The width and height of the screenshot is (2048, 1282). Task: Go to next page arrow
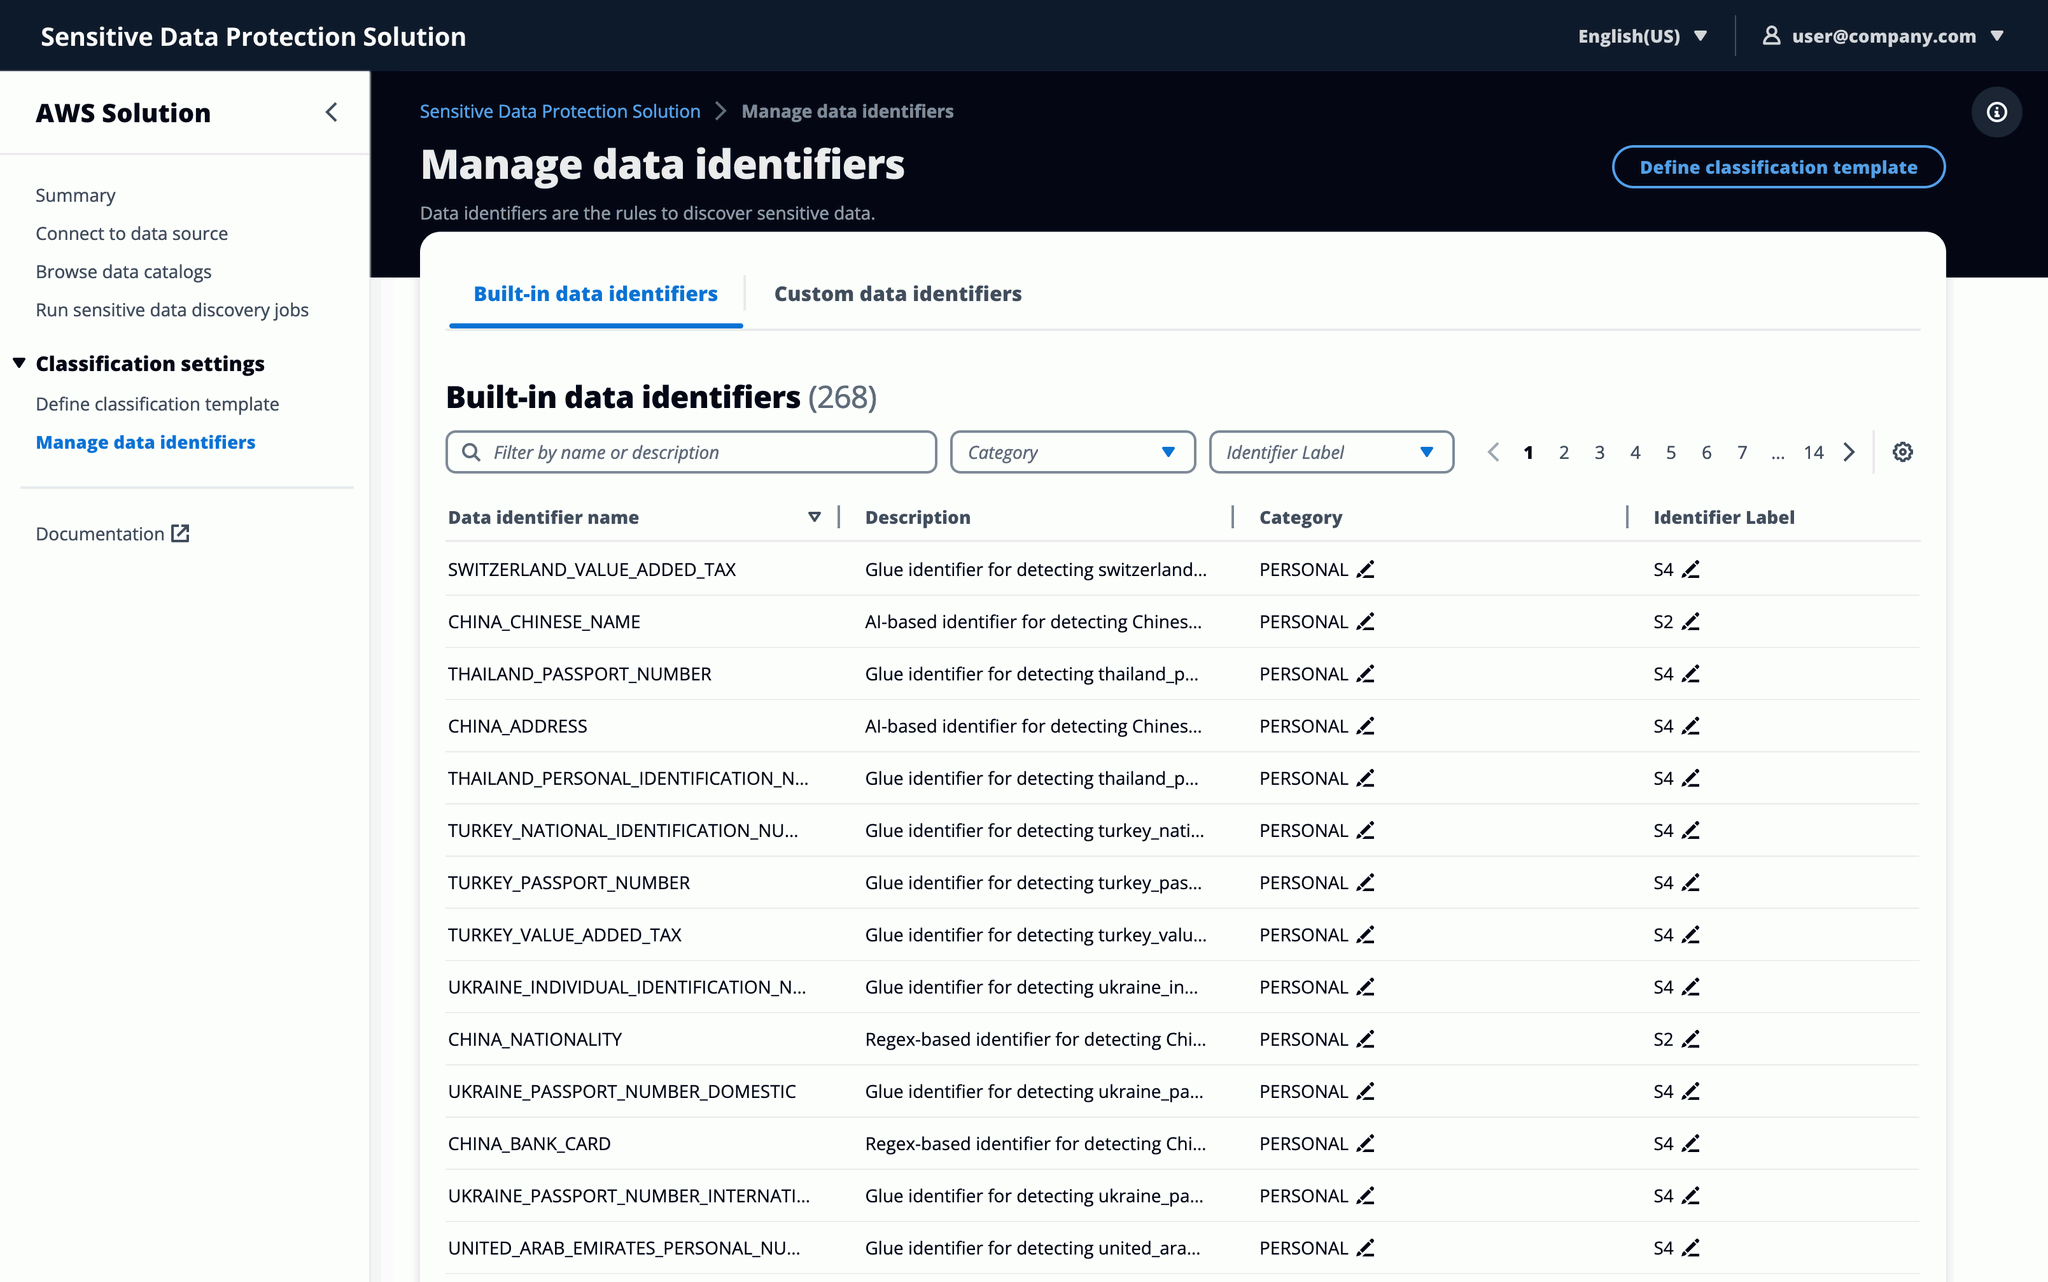point(1849,452)
